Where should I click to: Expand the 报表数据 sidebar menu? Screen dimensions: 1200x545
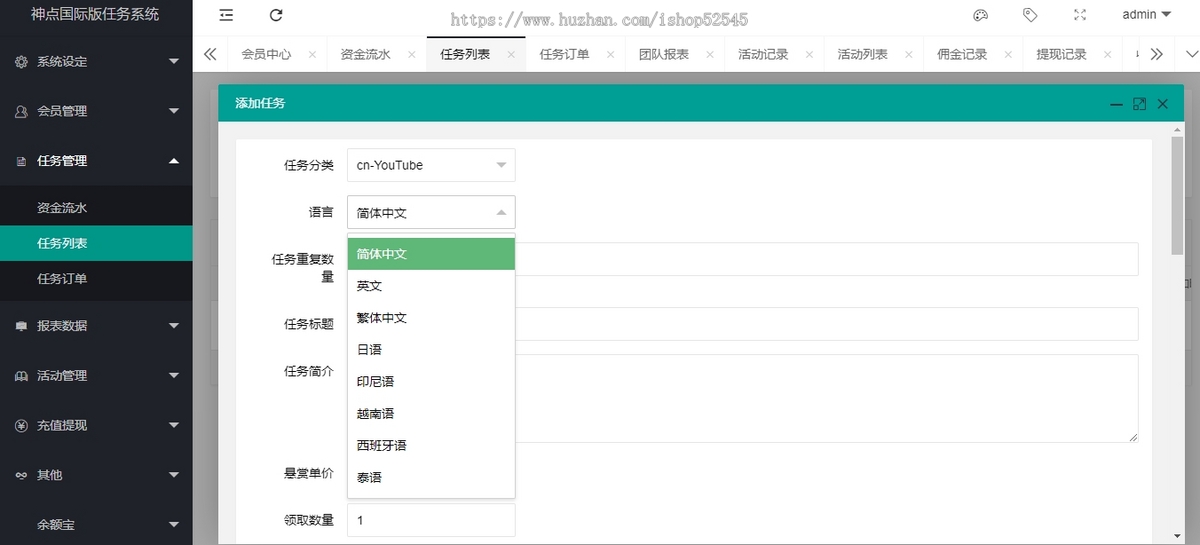point(96,325)
